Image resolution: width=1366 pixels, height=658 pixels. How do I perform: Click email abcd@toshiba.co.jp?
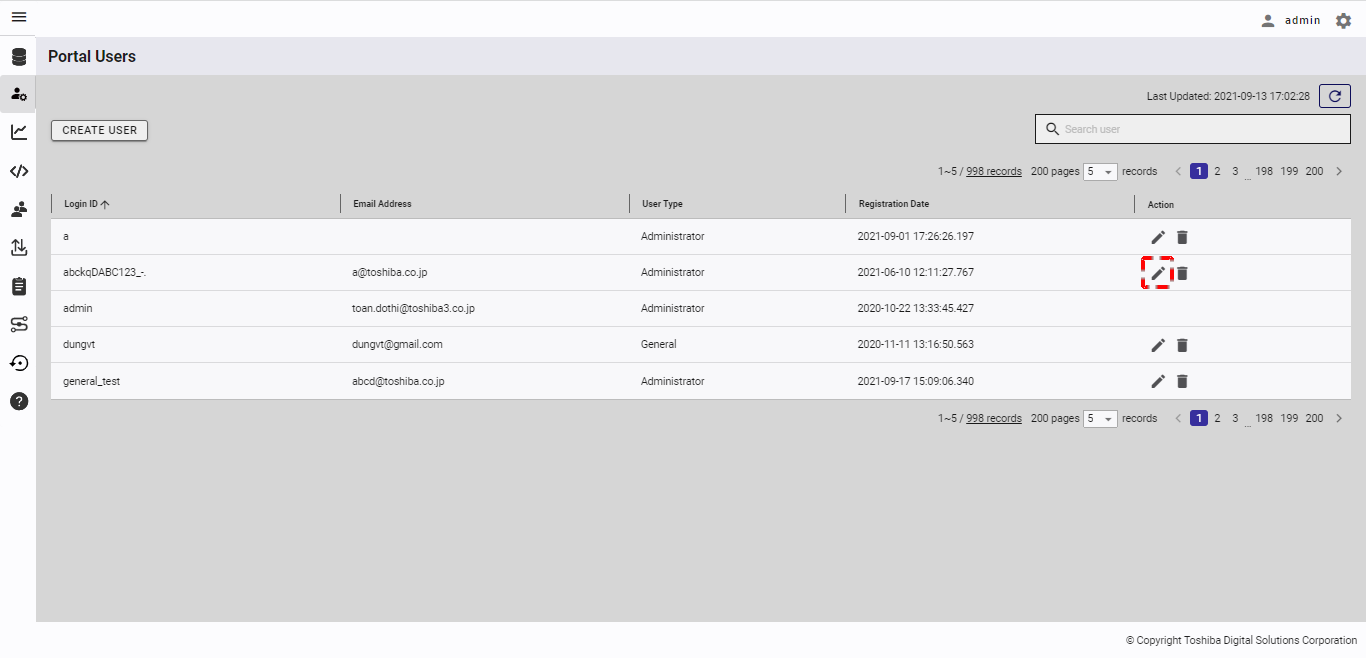398,381
